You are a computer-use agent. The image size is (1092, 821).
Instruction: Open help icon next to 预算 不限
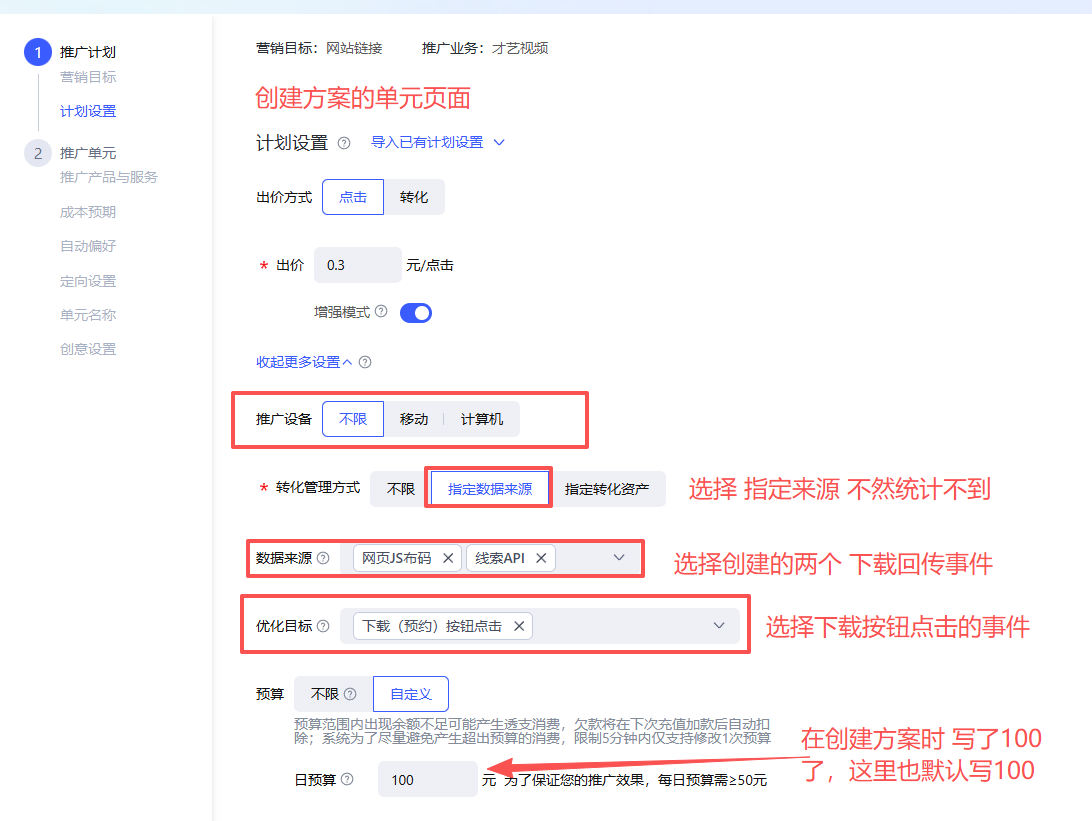(350, 694)
